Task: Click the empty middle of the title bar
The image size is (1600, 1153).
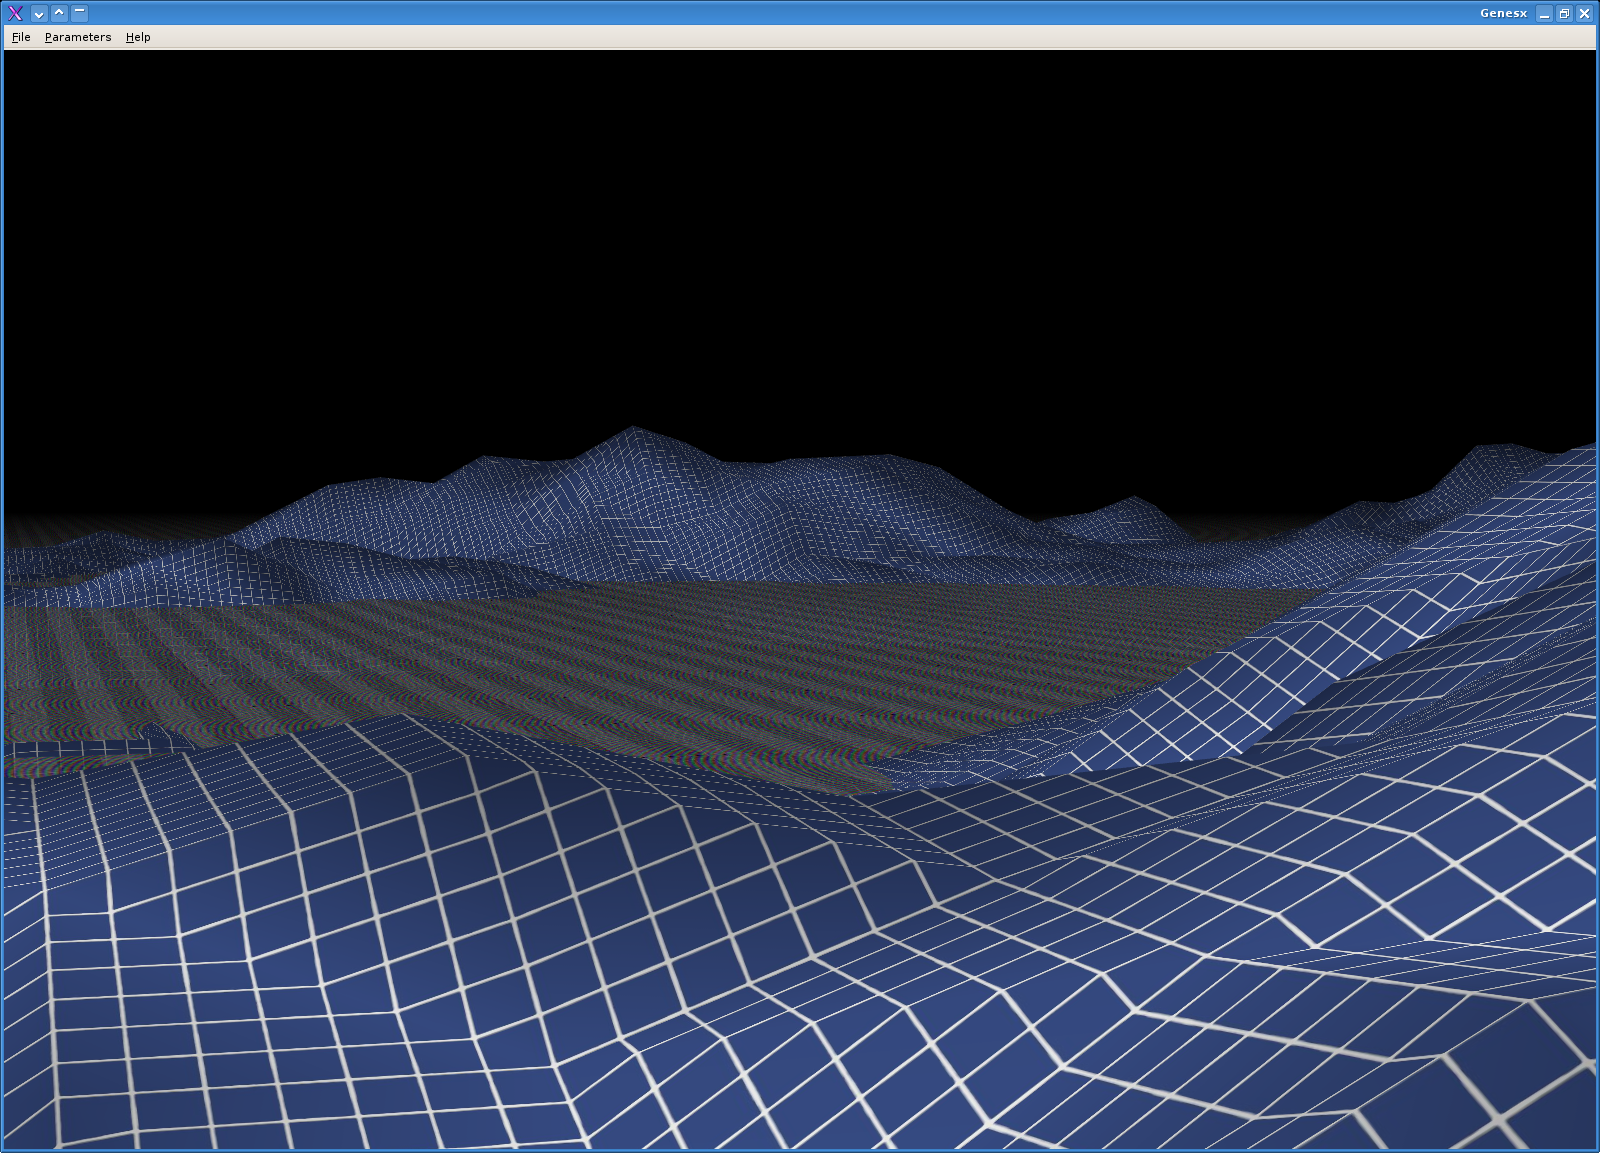Action: click(x=780, y=13)
